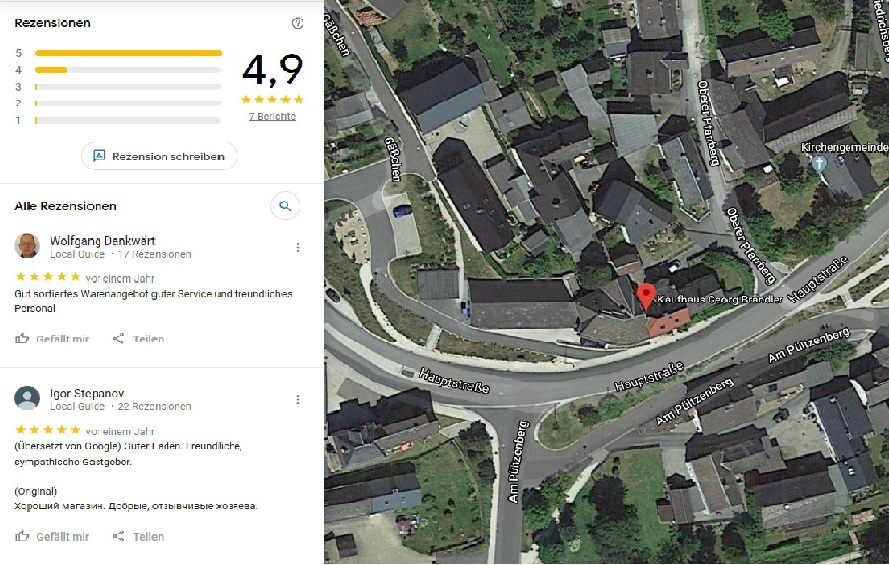Viewport: 889px width, 565px height.
Task: Select the red Kaufhaus Georg Brändler map pin
Action: point(646,296)
